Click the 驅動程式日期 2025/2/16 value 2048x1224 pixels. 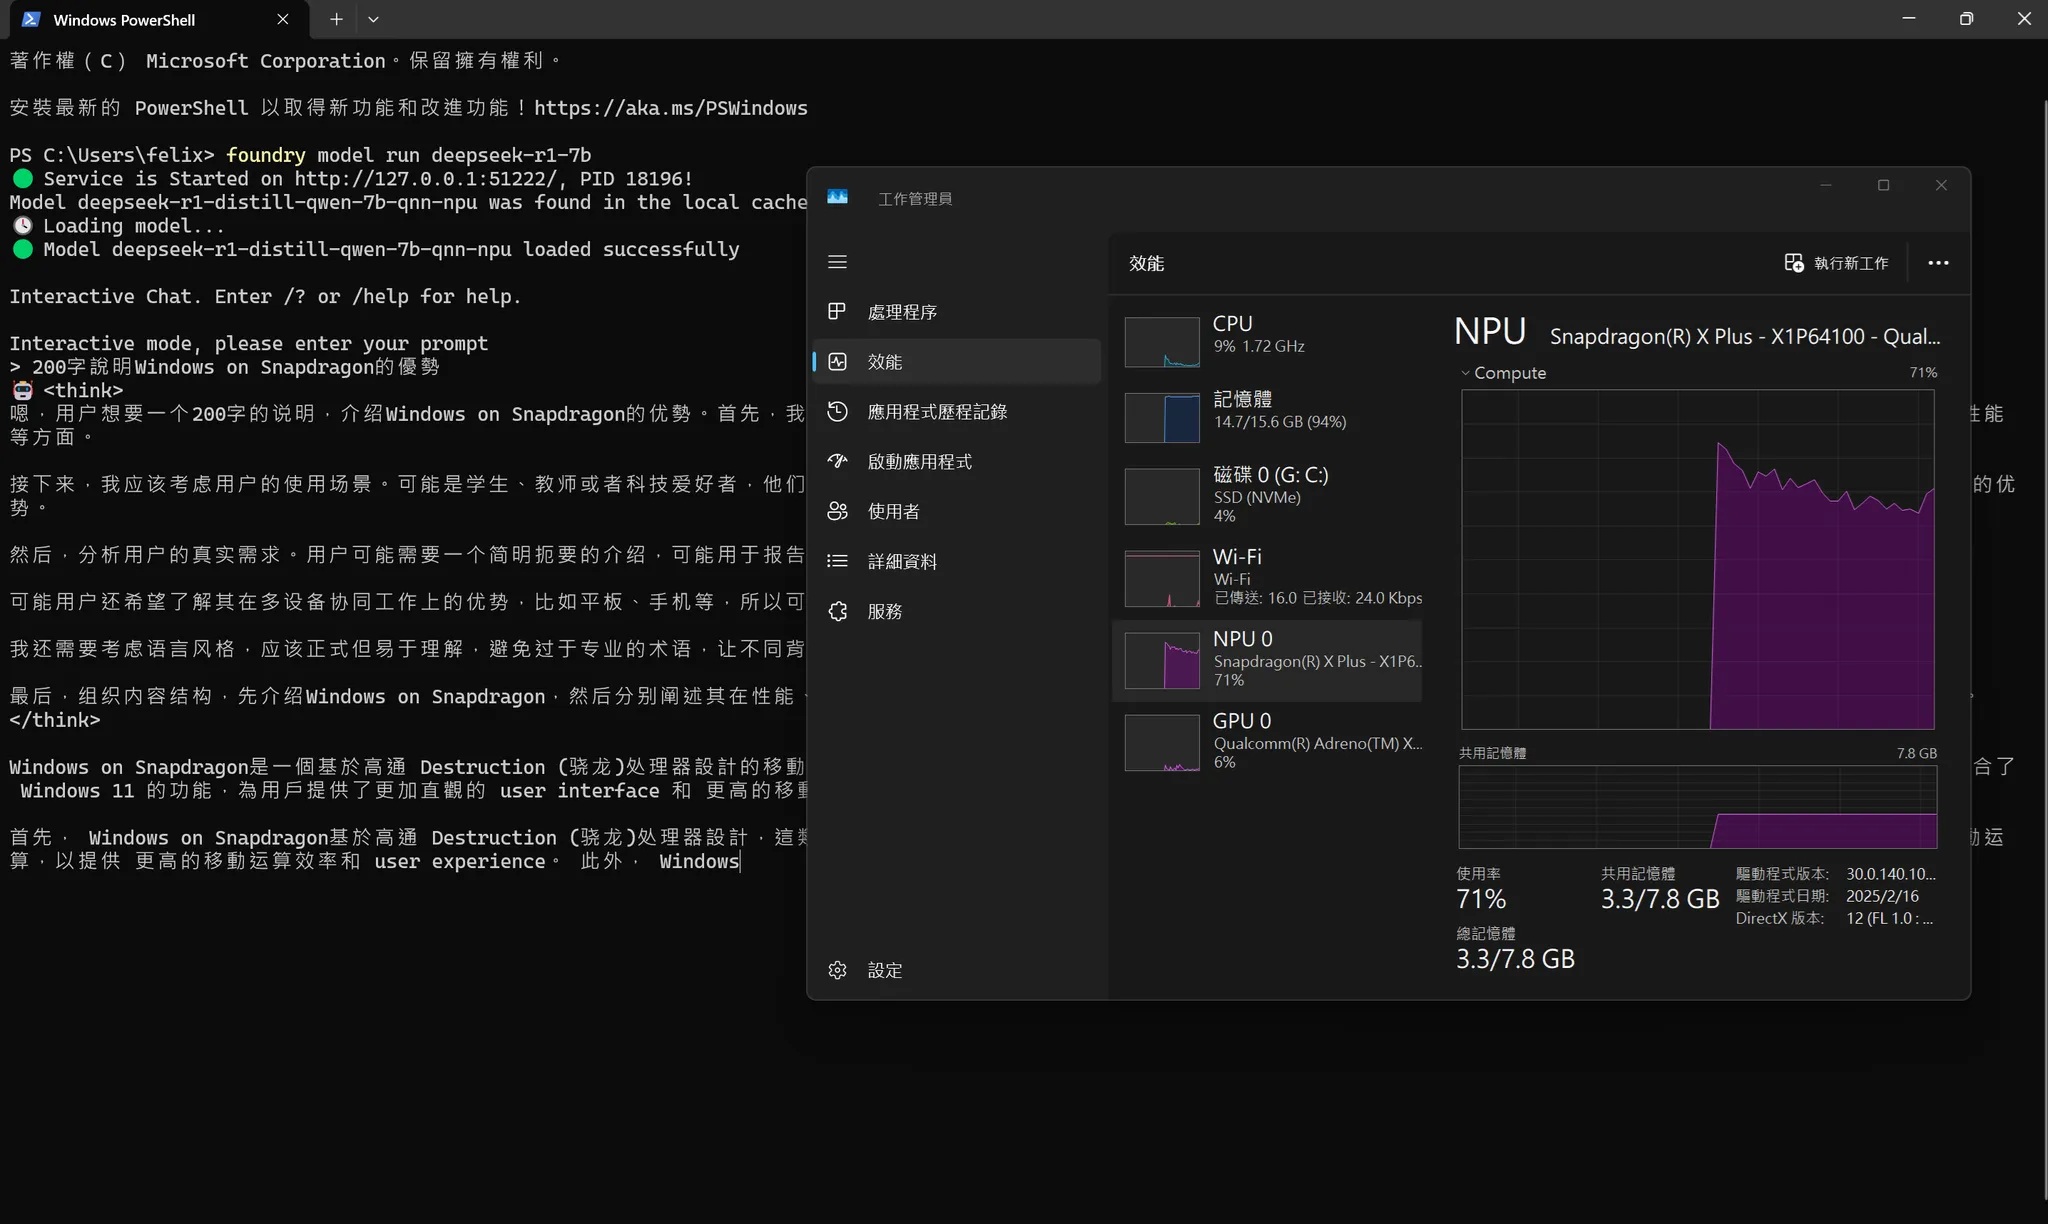pyautogui.click(x=1882, y=896)
